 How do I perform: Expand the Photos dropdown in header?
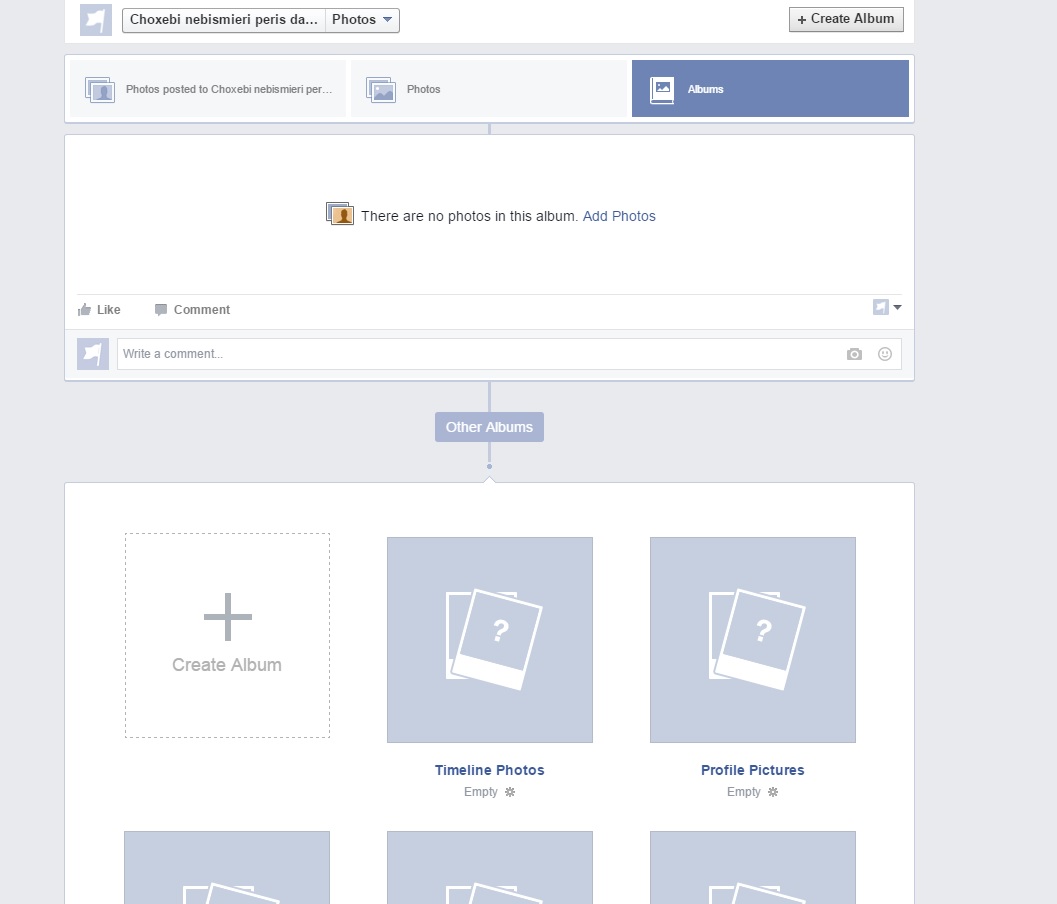pyautogui.click(x=362, y=20)
